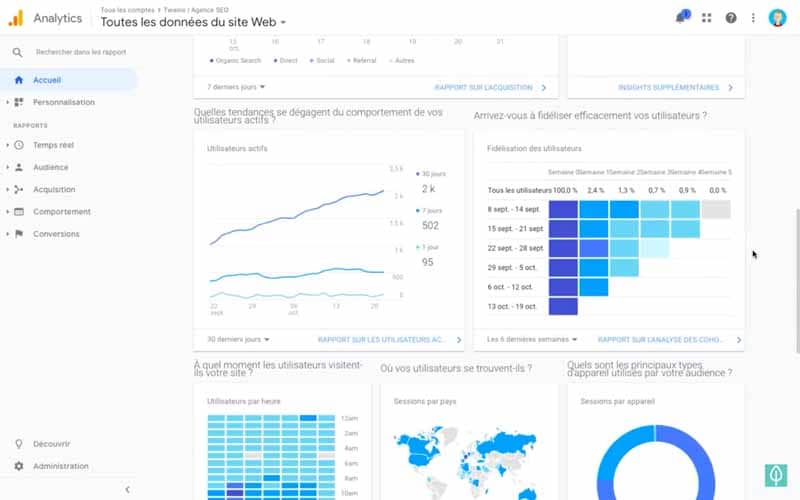Image resolution: width=800 pixels, height=500 pixels.
Task: Click arrow beside Rapport sur l'analyse des cohortes
Action: pyautogui.click(x=739, y=340)
